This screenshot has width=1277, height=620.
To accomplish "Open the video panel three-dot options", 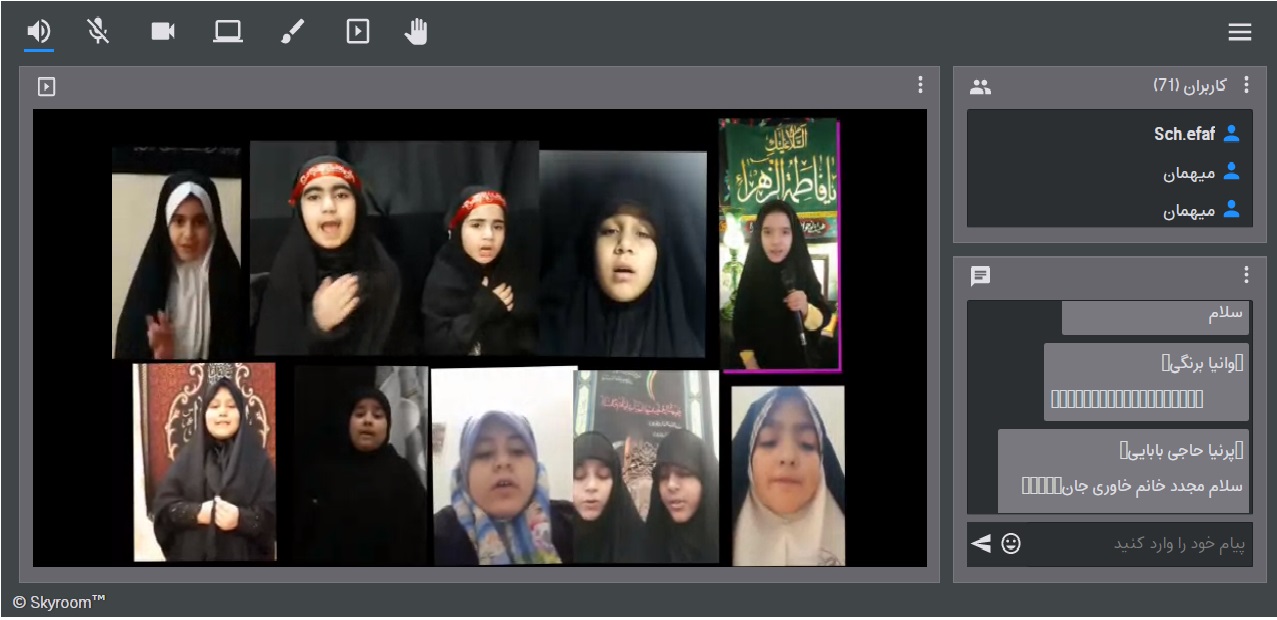I will [x=920, y=86].
